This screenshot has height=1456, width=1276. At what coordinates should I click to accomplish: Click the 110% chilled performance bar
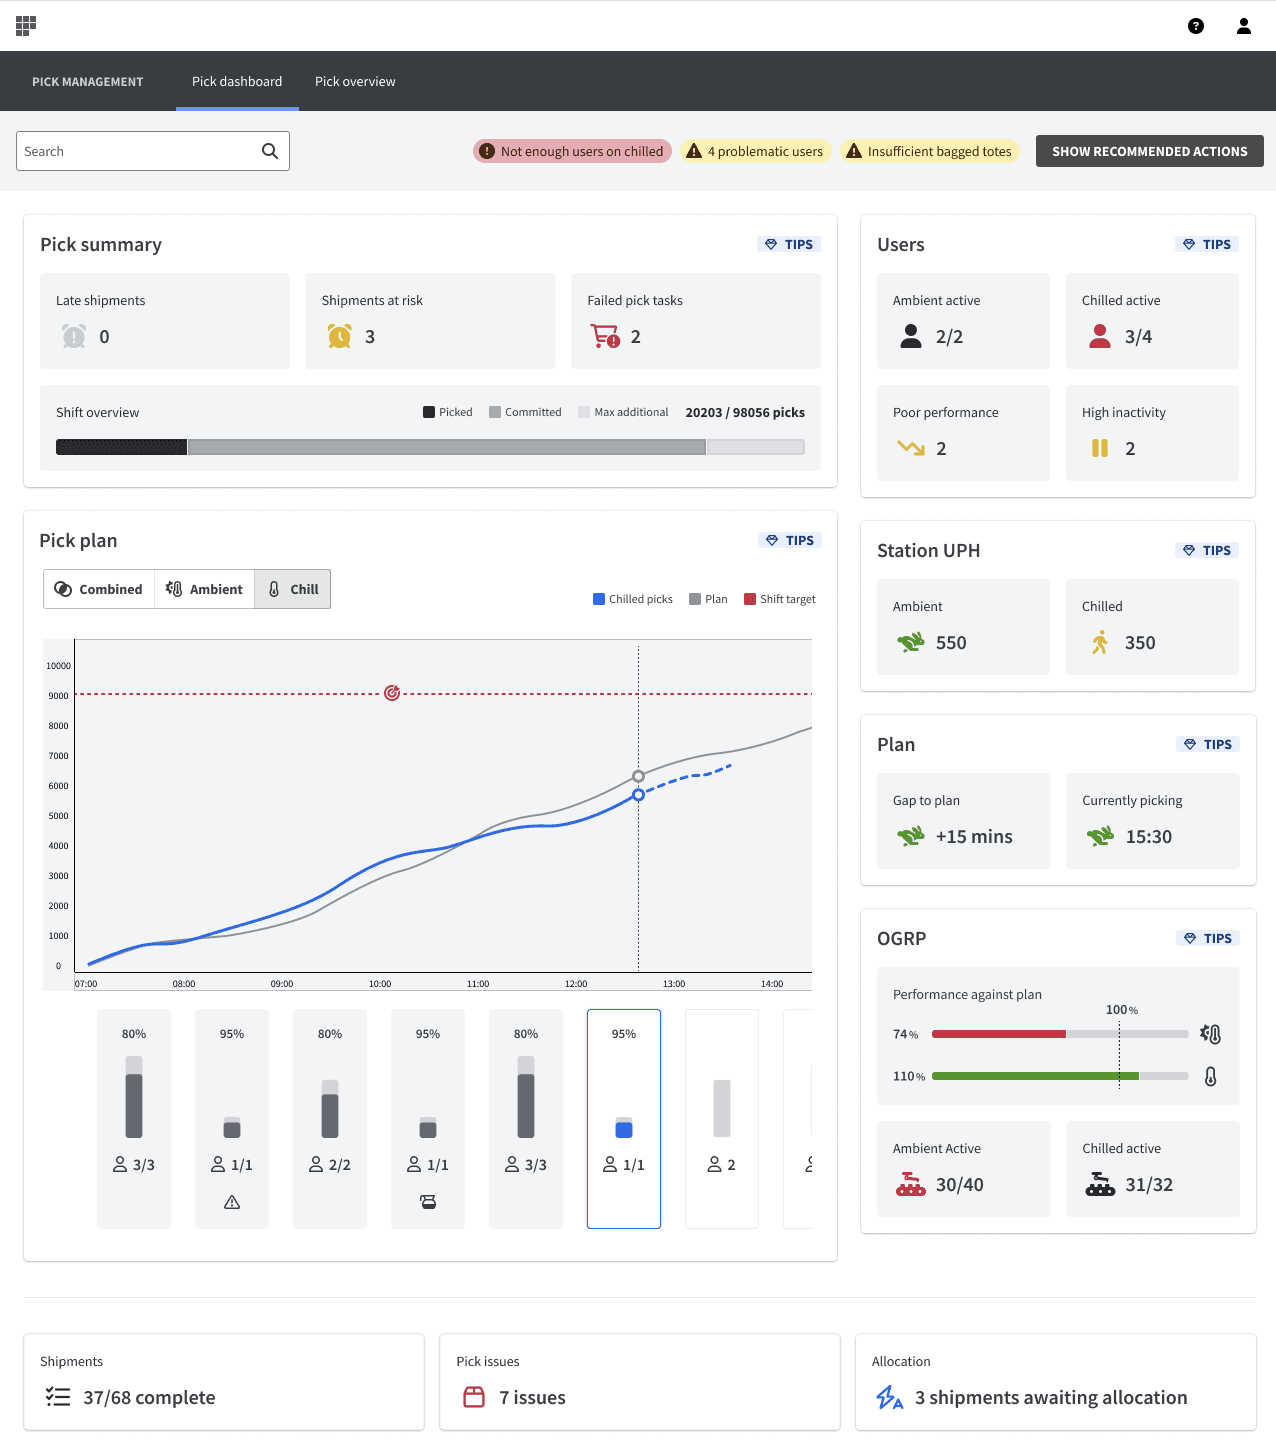1060,1076
